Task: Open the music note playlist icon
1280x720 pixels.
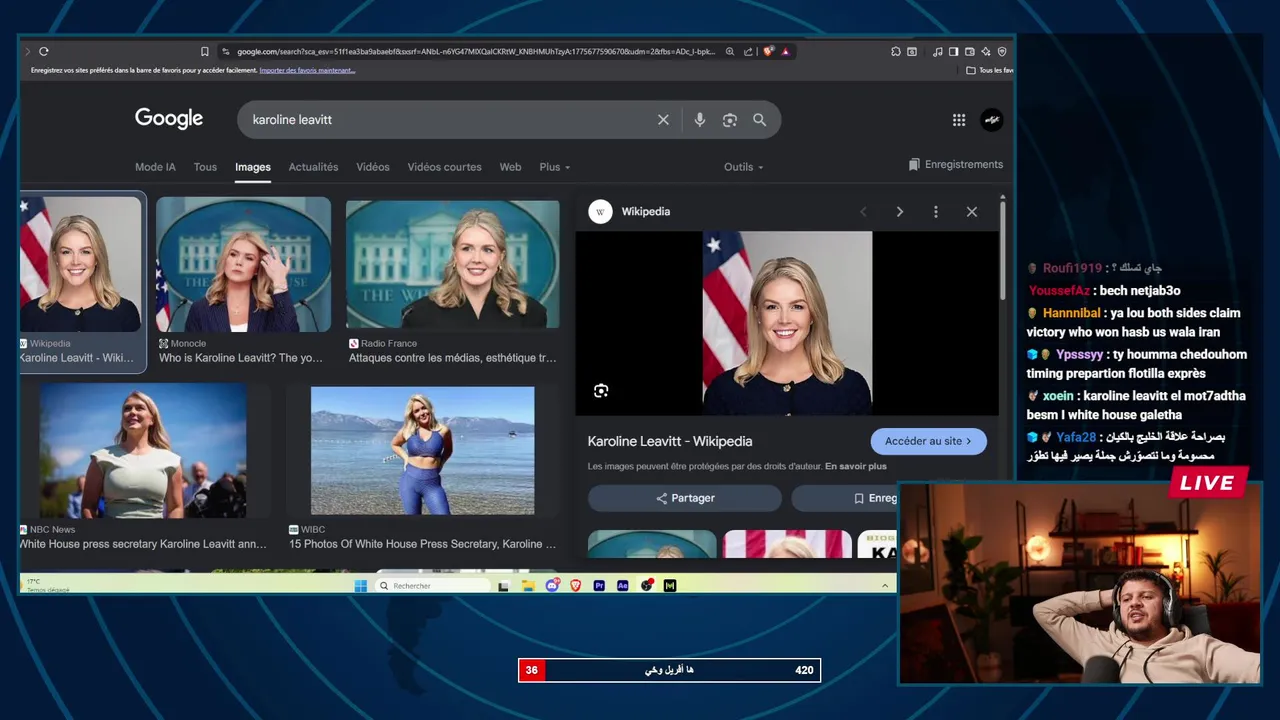Action: [x=937, y=51]
